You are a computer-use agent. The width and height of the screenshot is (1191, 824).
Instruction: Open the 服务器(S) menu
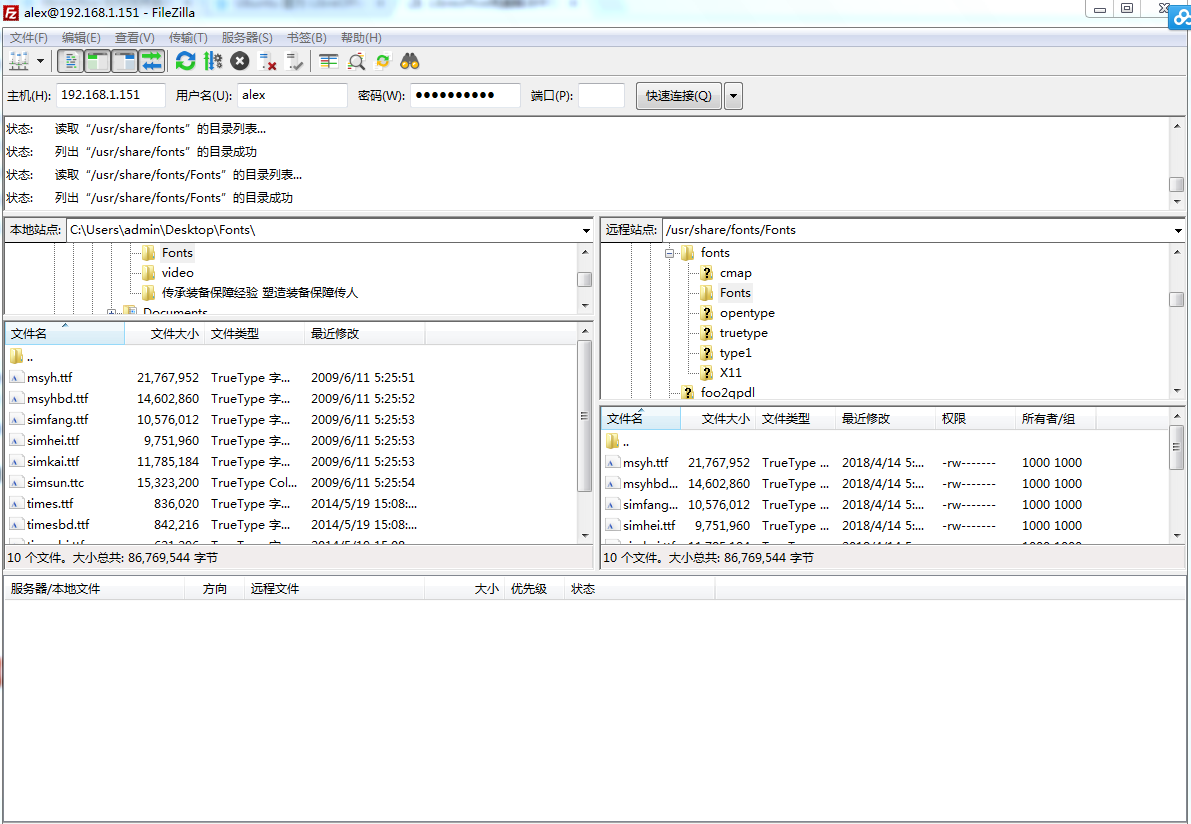click(x=247, y=38)
